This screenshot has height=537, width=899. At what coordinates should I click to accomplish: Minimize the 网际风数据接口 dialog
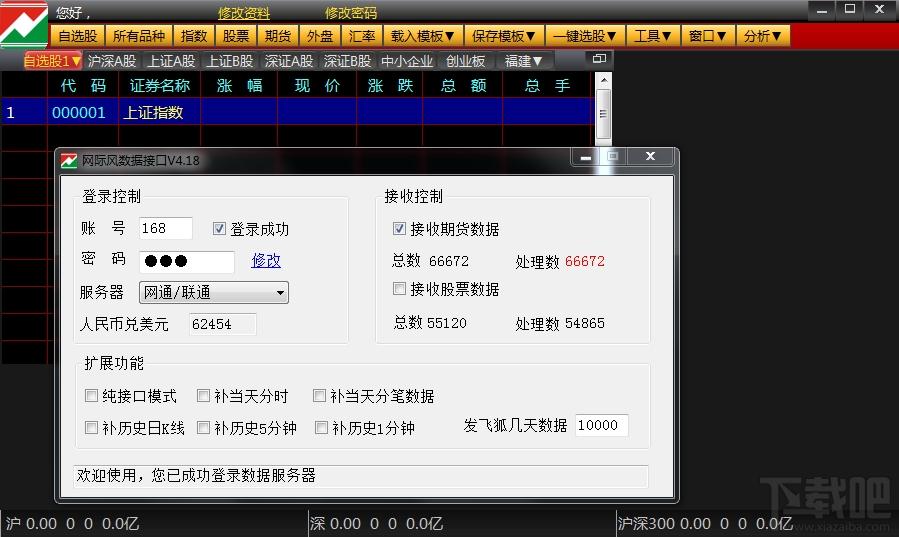coord(585,157)
